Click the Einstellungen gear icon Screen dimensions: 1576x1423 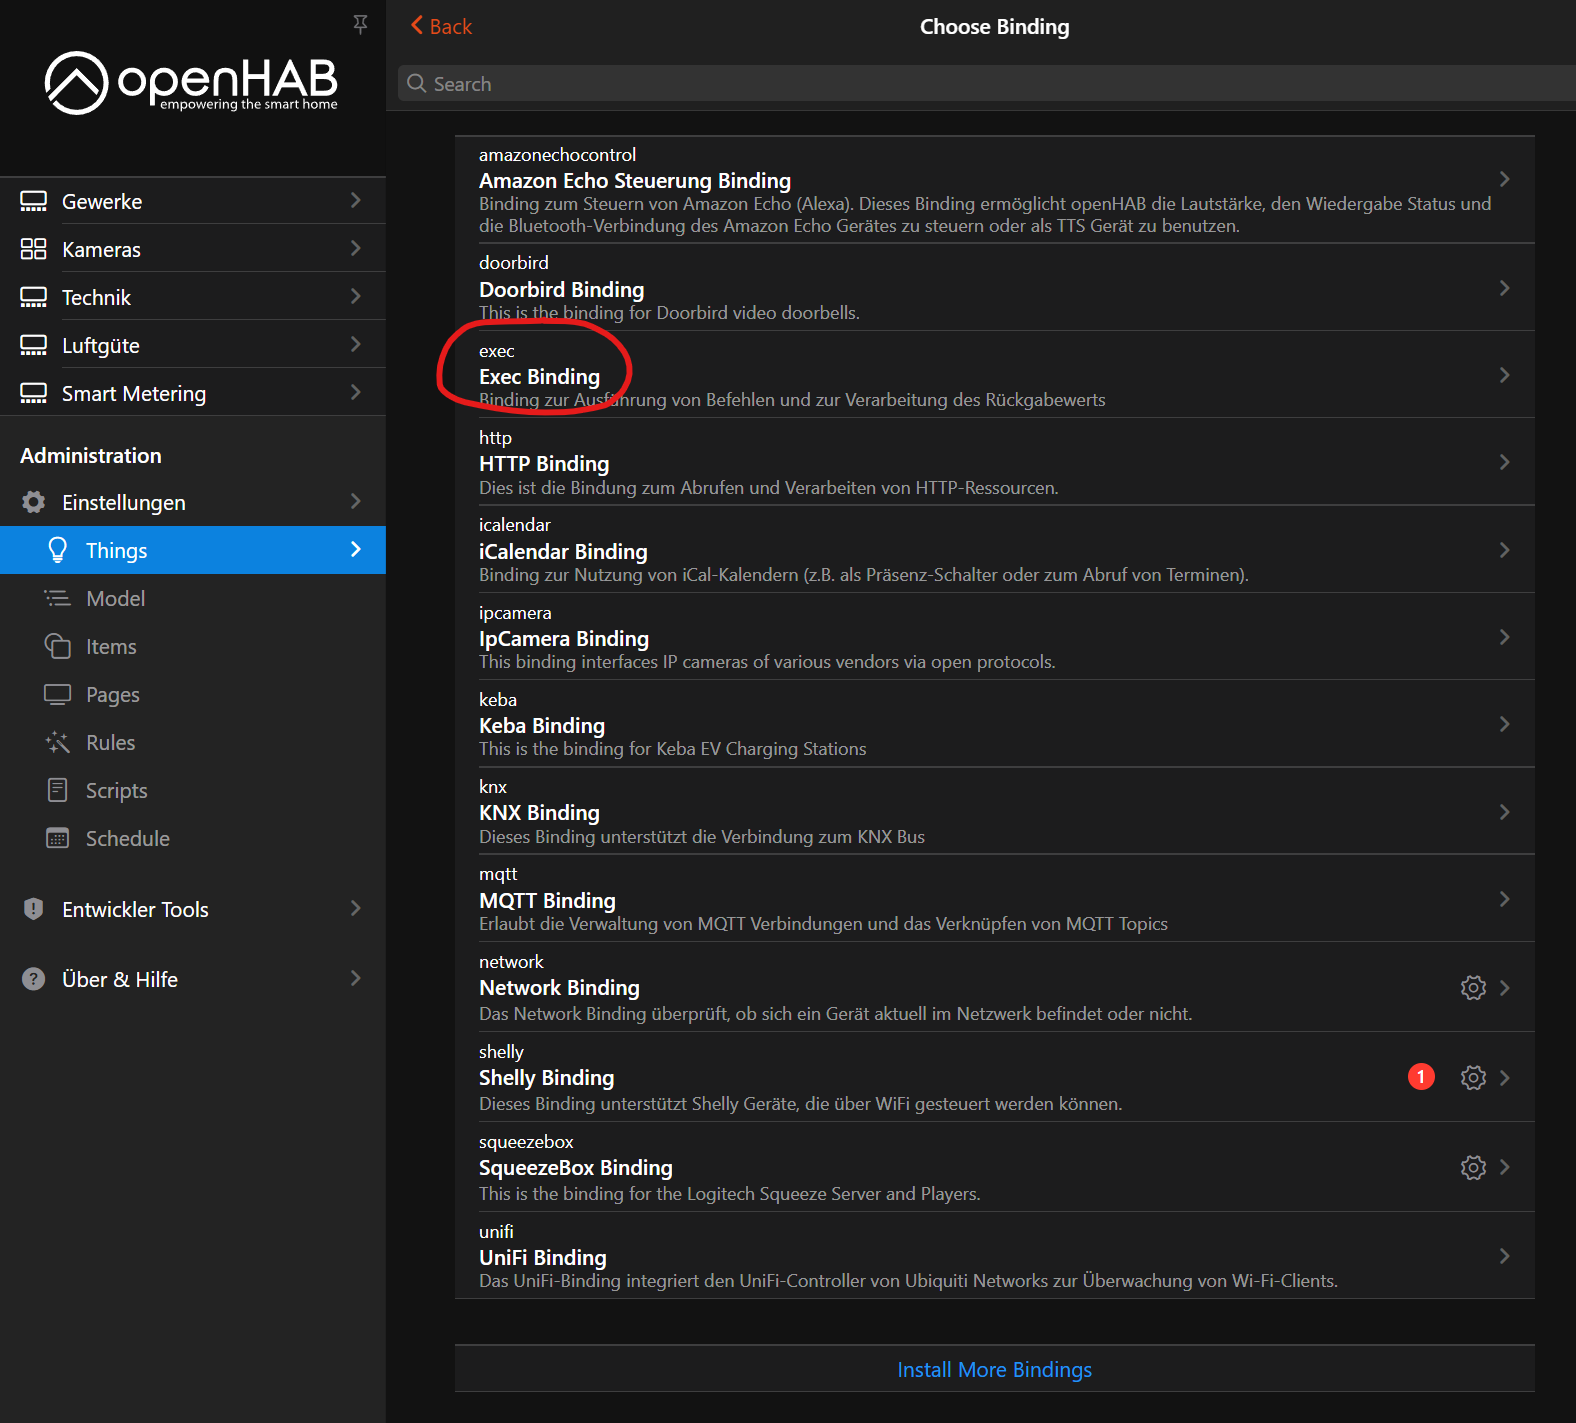click(34, 502)
